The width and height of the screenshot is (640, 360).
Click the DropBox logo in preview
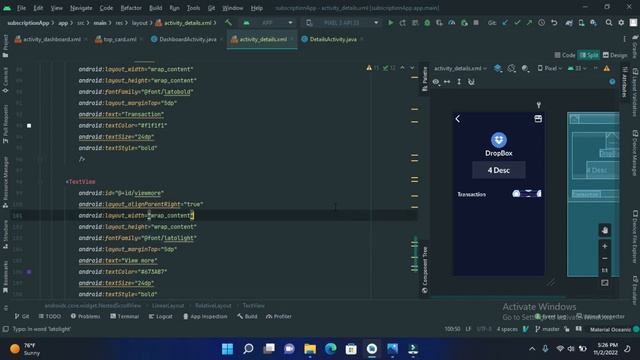click(x=498, y=140)
